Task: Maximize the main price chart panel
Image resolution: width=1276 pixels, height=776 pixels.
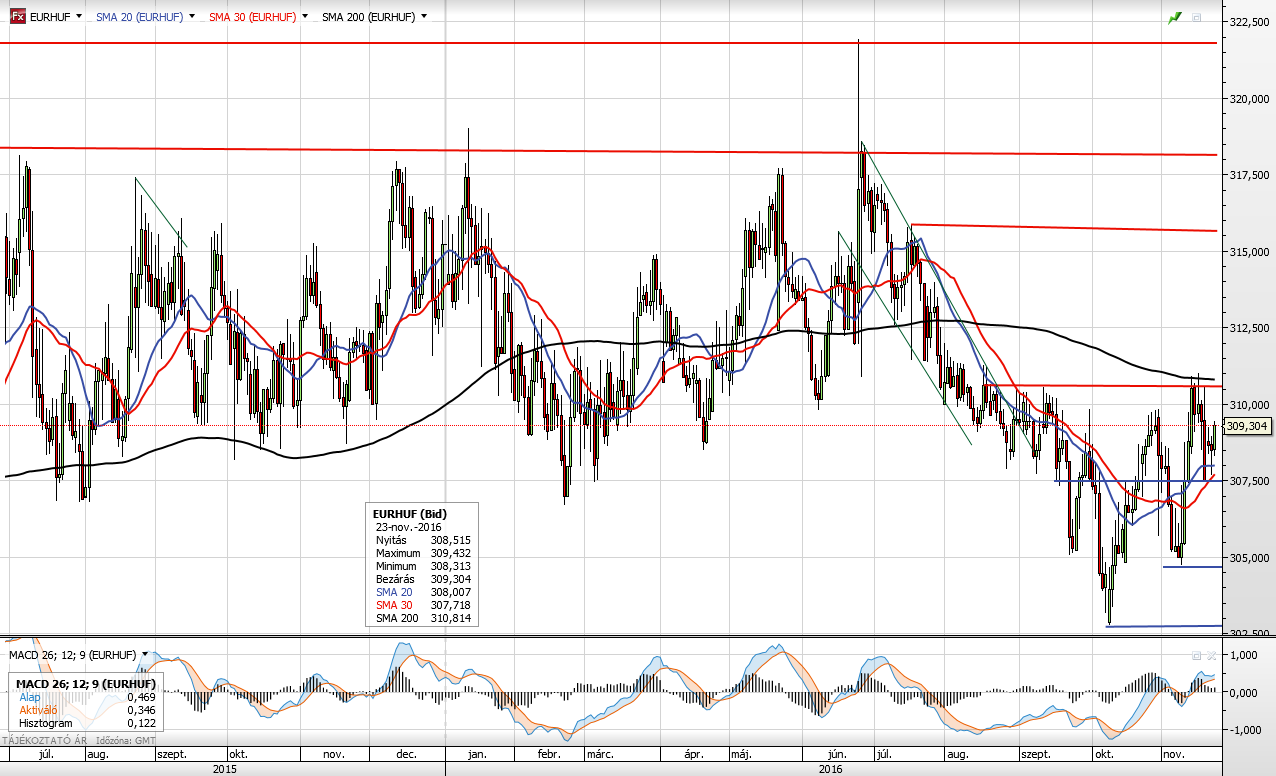Action: 1197,18
